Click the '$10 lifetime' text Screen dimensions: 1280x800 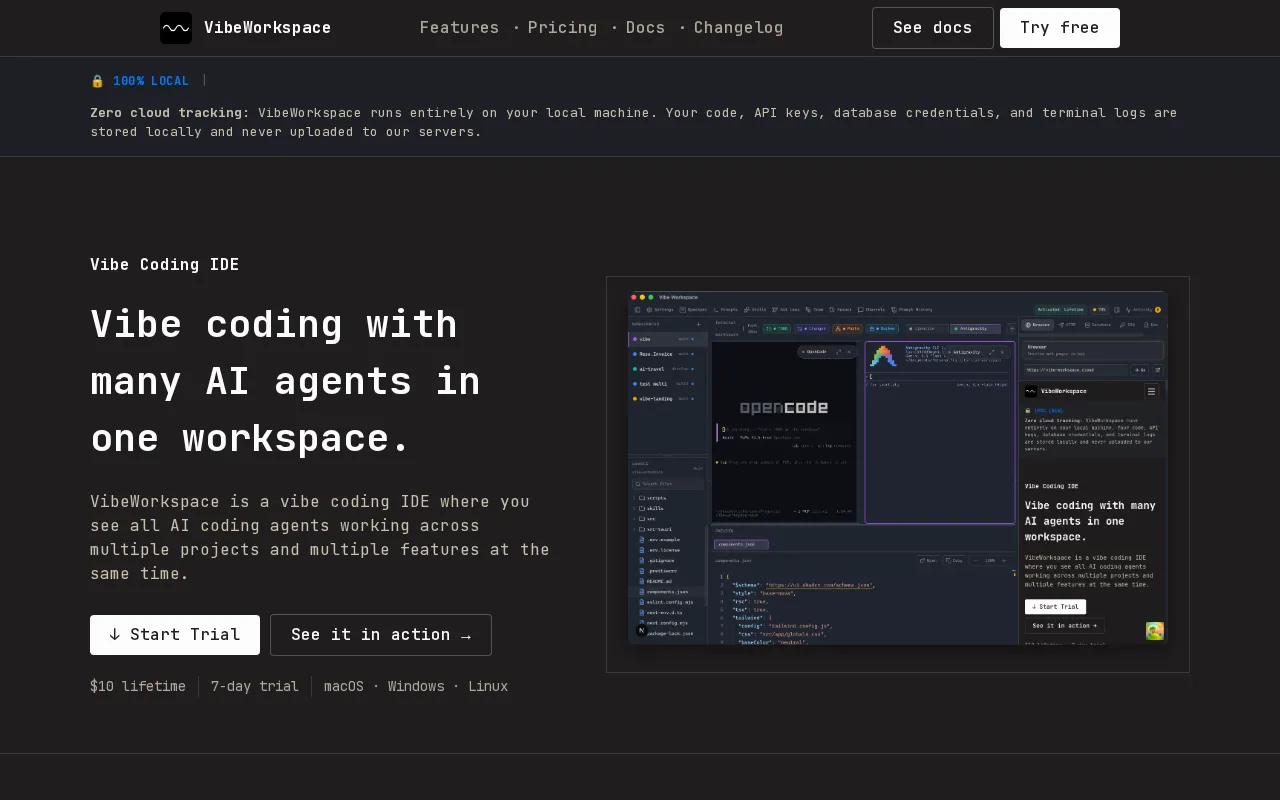point(138,686)
